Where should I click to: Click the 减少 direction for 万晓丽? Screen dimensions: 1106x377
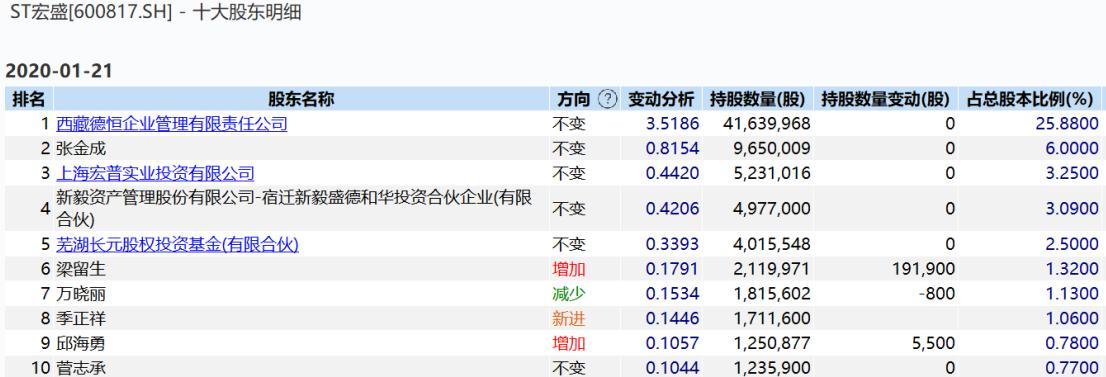pyautogui.click(x=569, y=294)
